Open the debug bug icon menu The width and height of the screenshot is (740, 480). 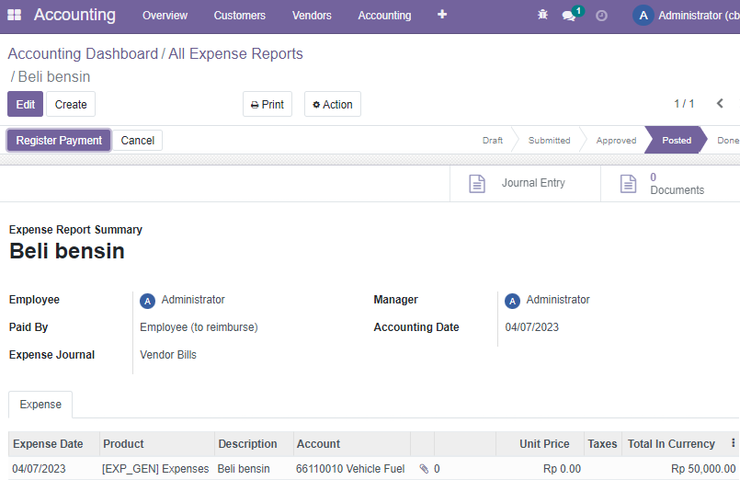tap(543, 15)
